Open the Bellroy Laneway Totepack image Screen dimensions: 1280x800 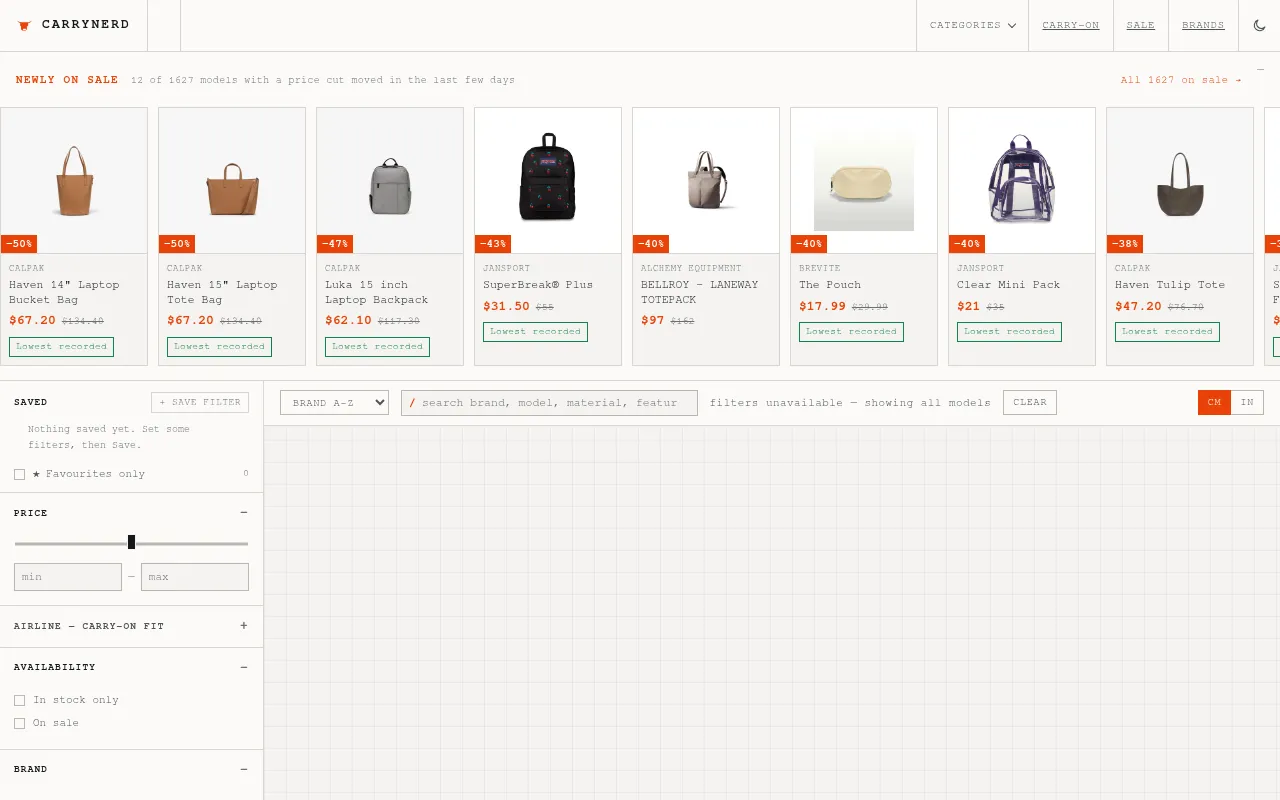706,180
